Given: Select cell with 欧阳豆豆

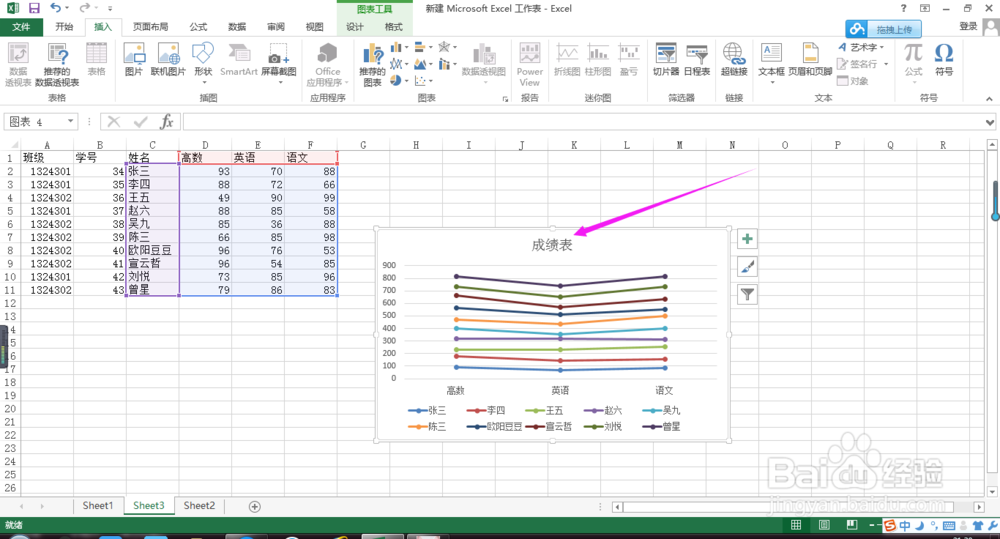Looking at the screenshot, I should tap(152, 250).
